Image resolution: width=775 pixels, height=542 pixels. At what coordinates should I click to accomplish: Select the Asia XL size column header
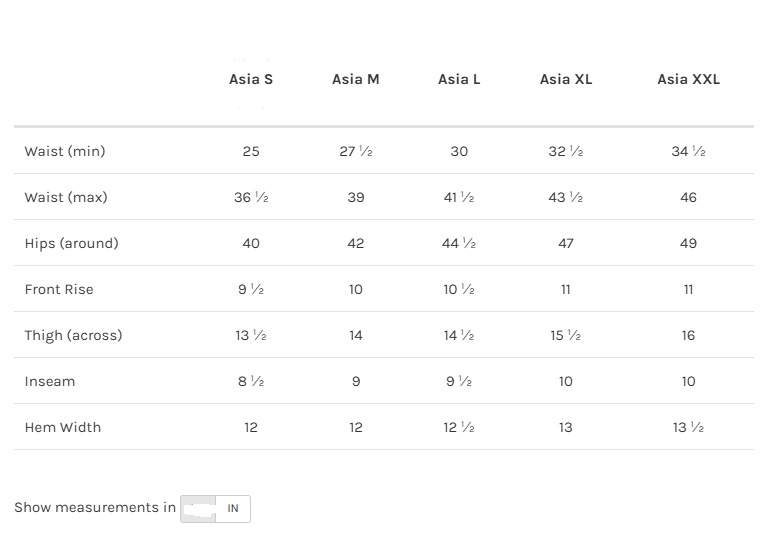click(566, 79)
